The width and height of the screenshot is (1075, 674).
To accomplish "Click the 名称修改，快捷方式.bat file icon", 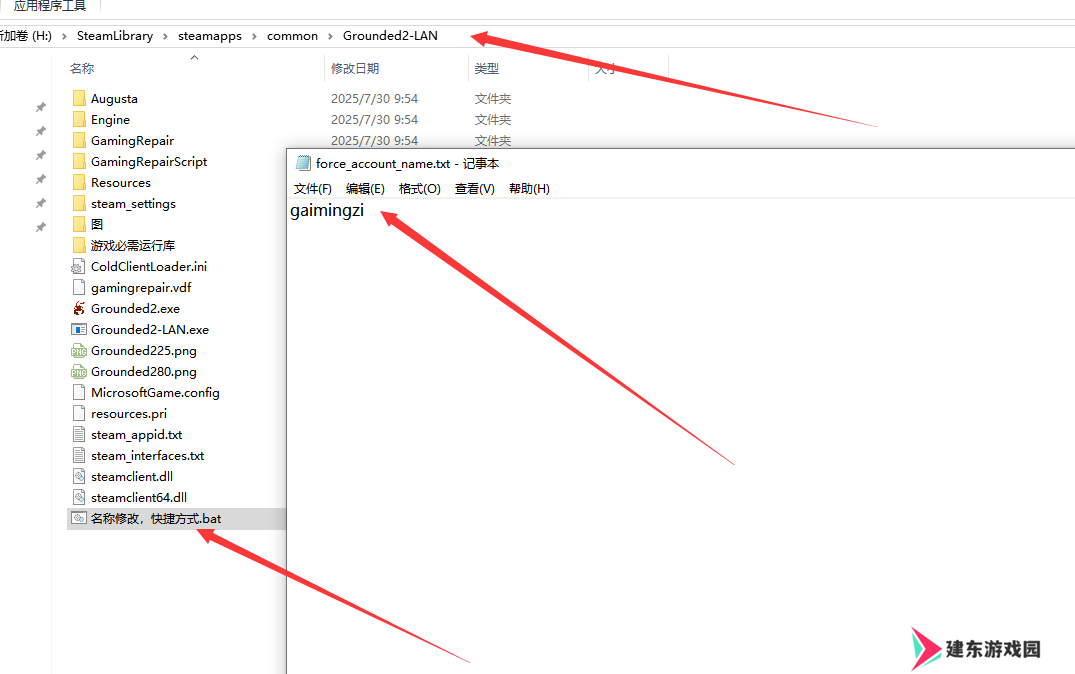I will point(79,518).
